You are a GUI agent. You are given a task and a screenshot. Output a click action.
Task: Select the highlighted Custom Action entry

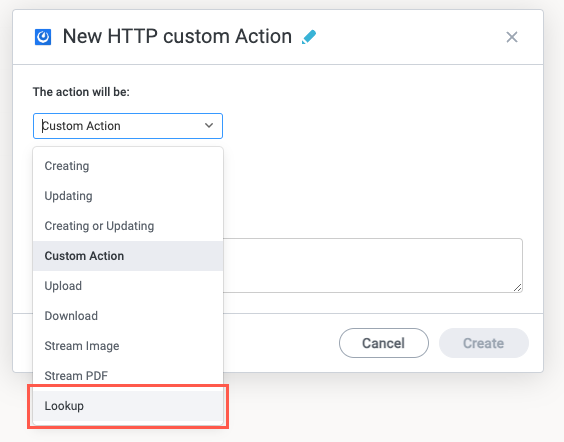128,256
